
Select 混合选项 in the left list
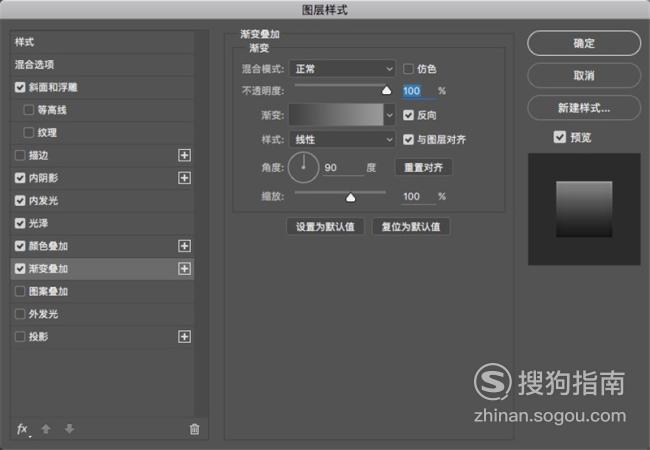102,65
